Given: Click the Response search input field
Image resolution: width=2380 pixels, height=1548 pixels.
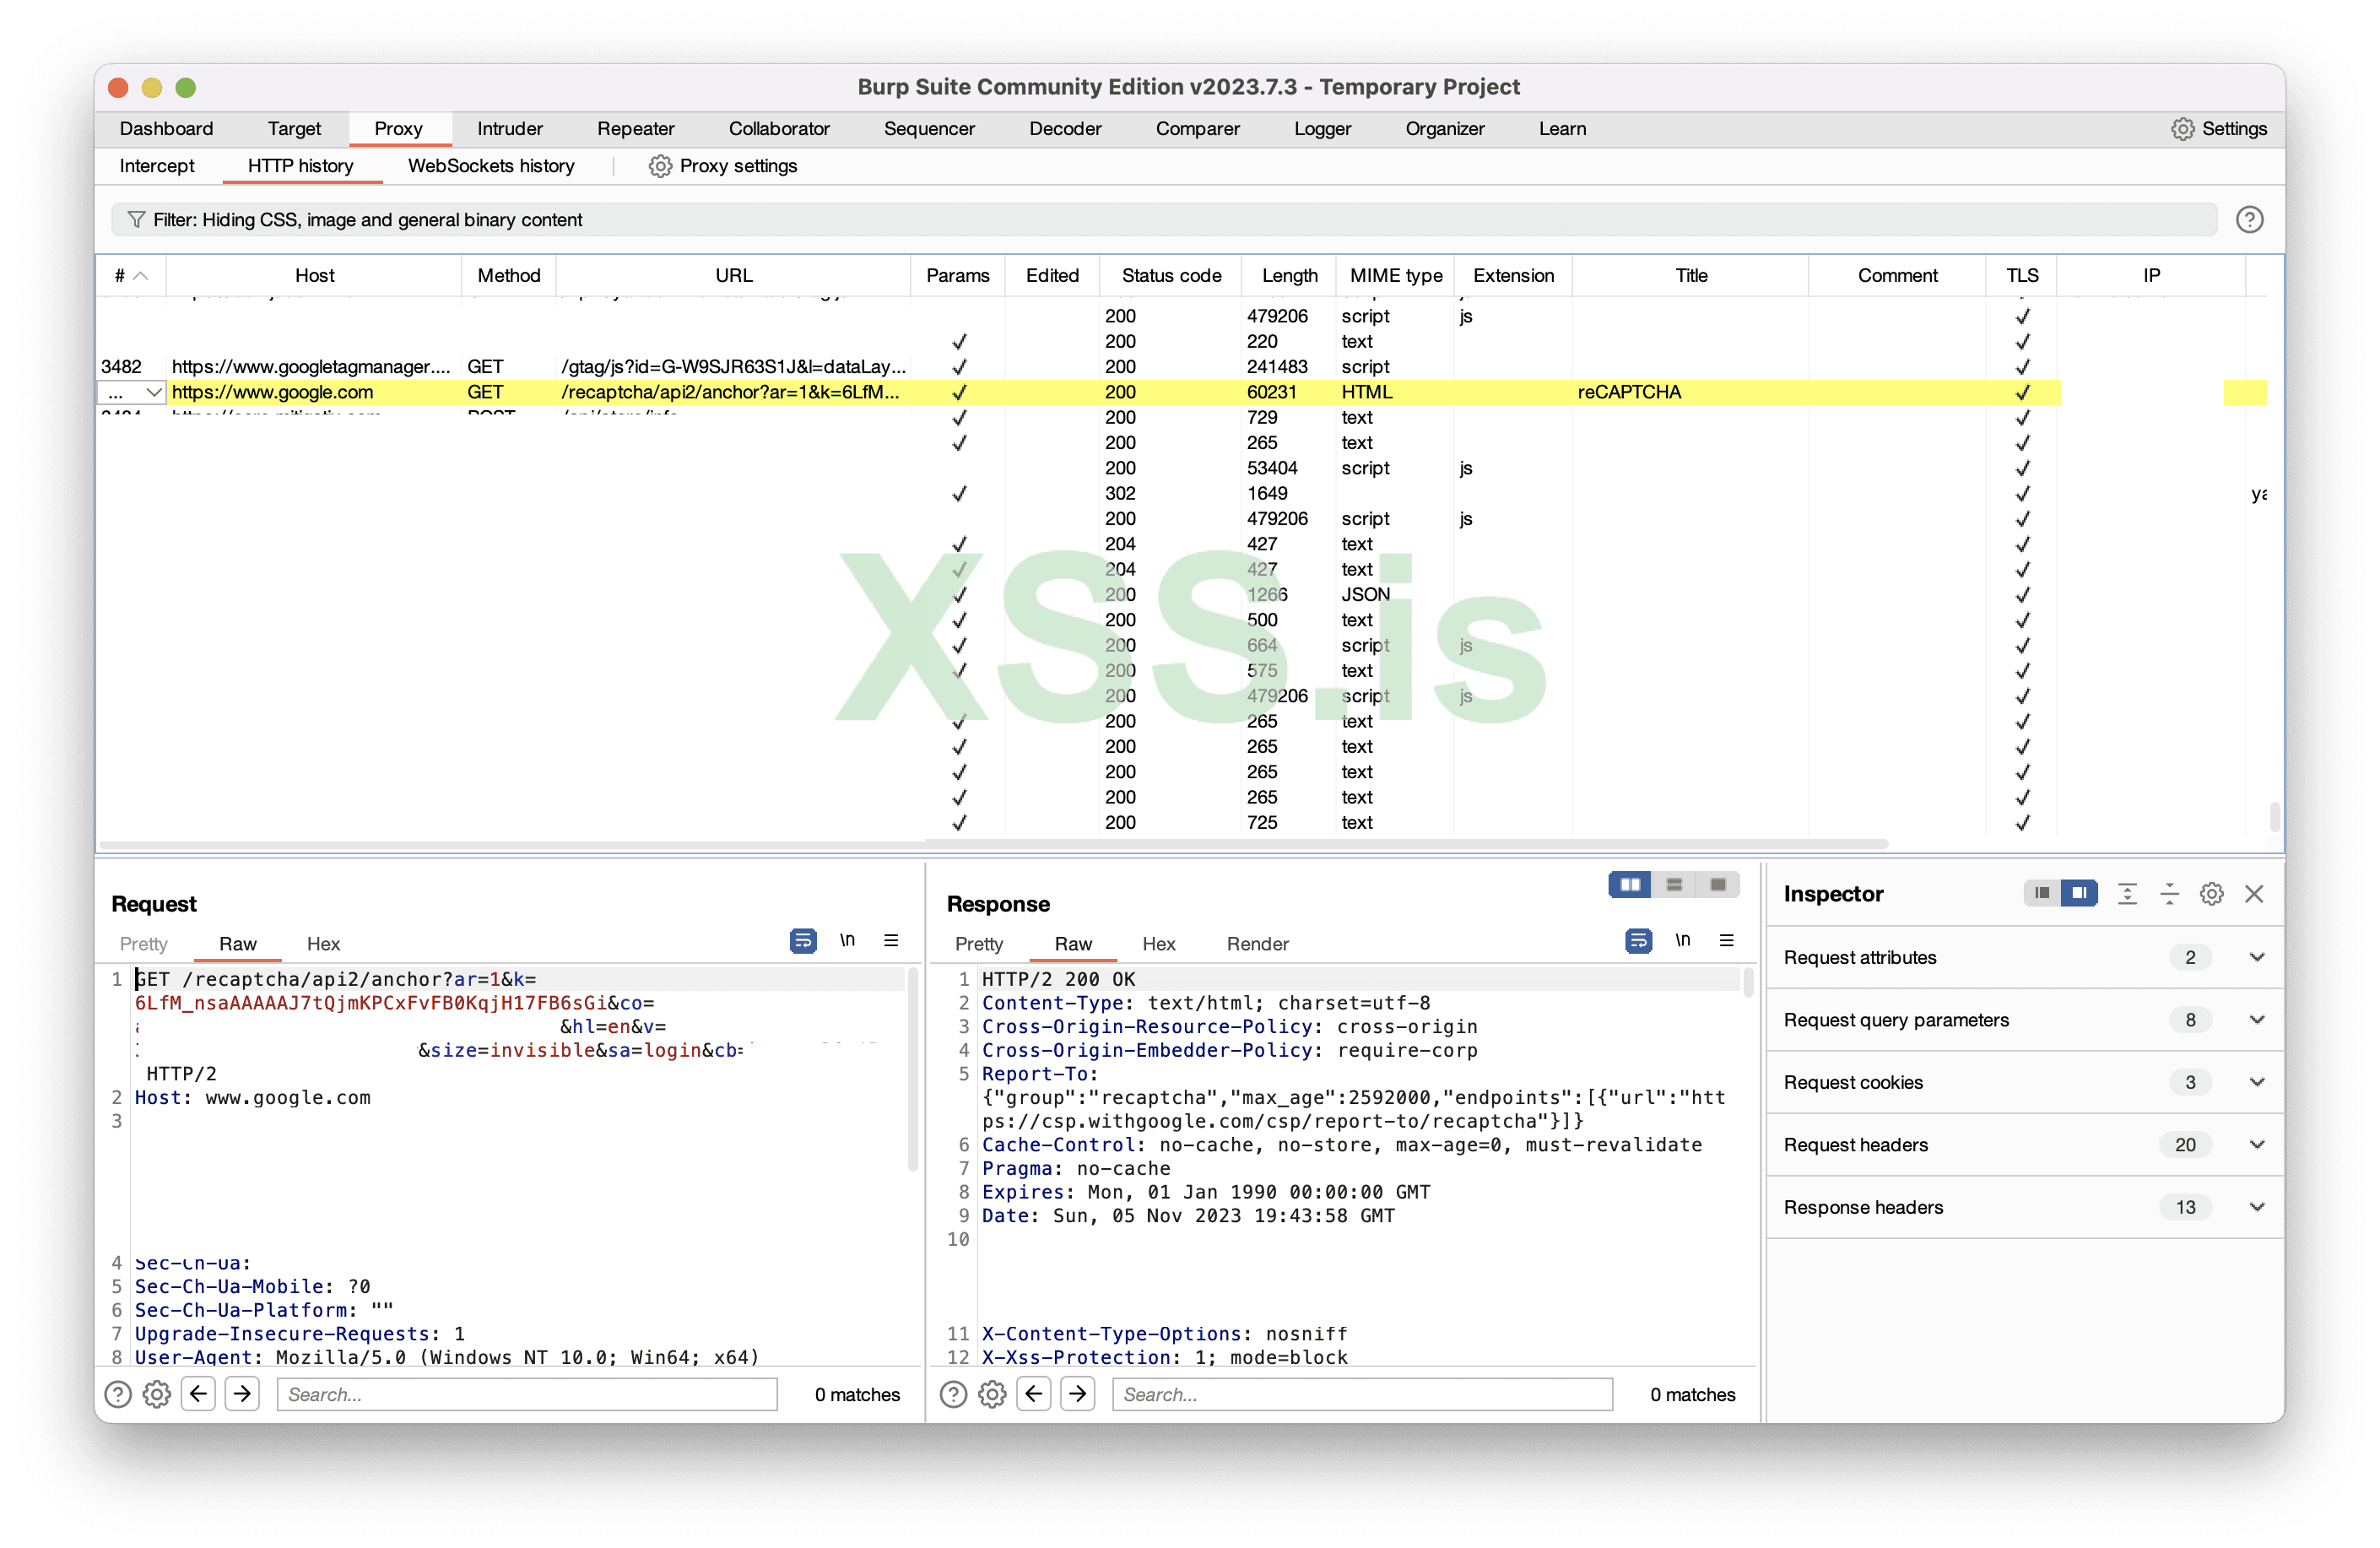Looking at the screenshot, I should click(x=1362, y=1394).
